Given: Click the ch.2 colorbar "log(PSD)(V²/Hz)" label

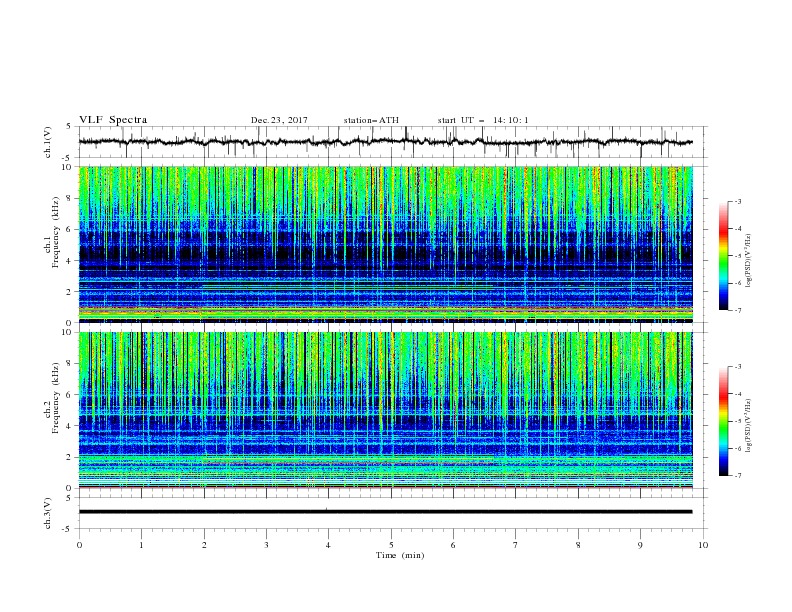Looking at the screenshot, I should pyautogui.click(x=749, y=425).
